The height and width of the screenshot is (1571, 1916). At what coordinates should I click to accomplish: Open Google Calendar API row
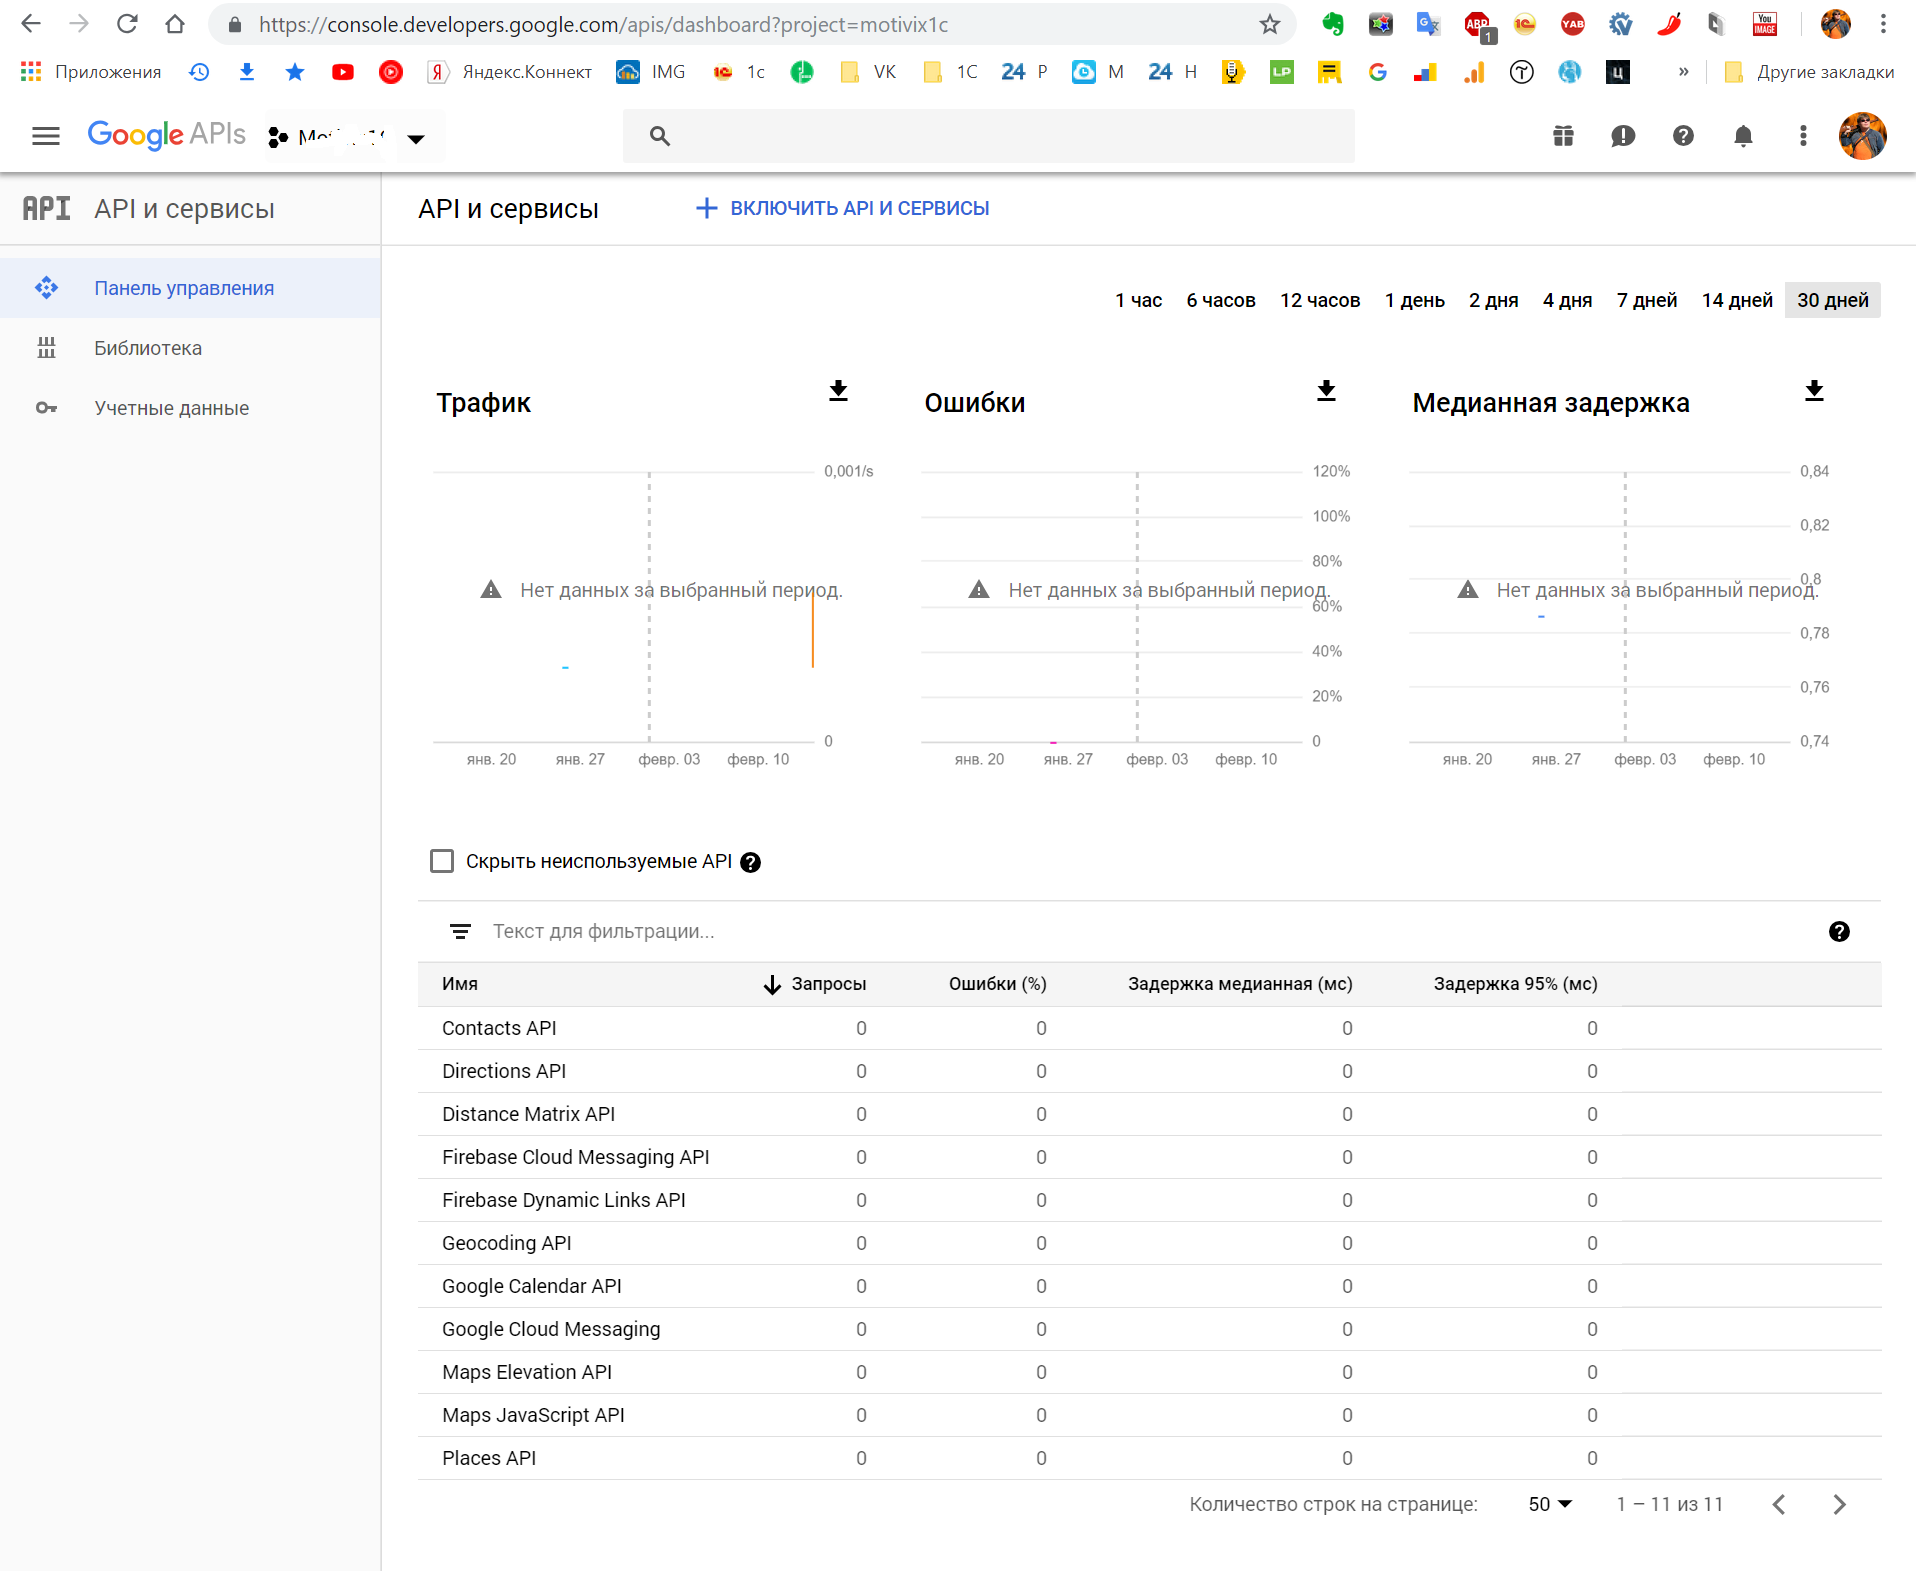1149,1286
